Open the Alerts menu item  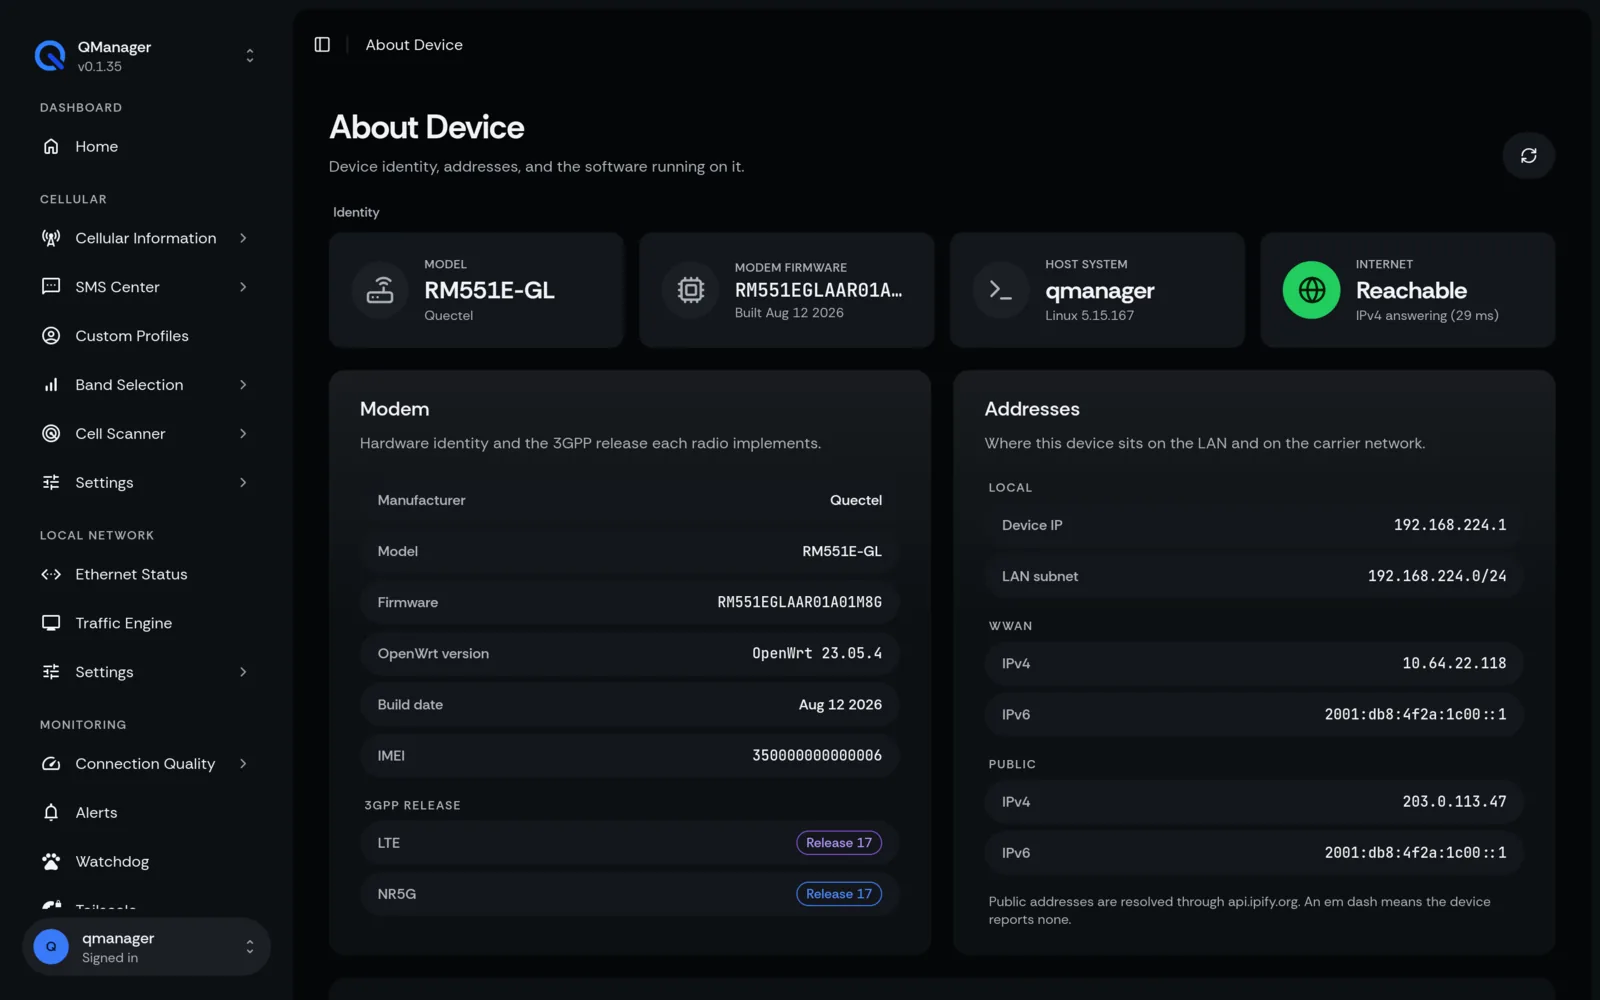(x=146, y=813)
